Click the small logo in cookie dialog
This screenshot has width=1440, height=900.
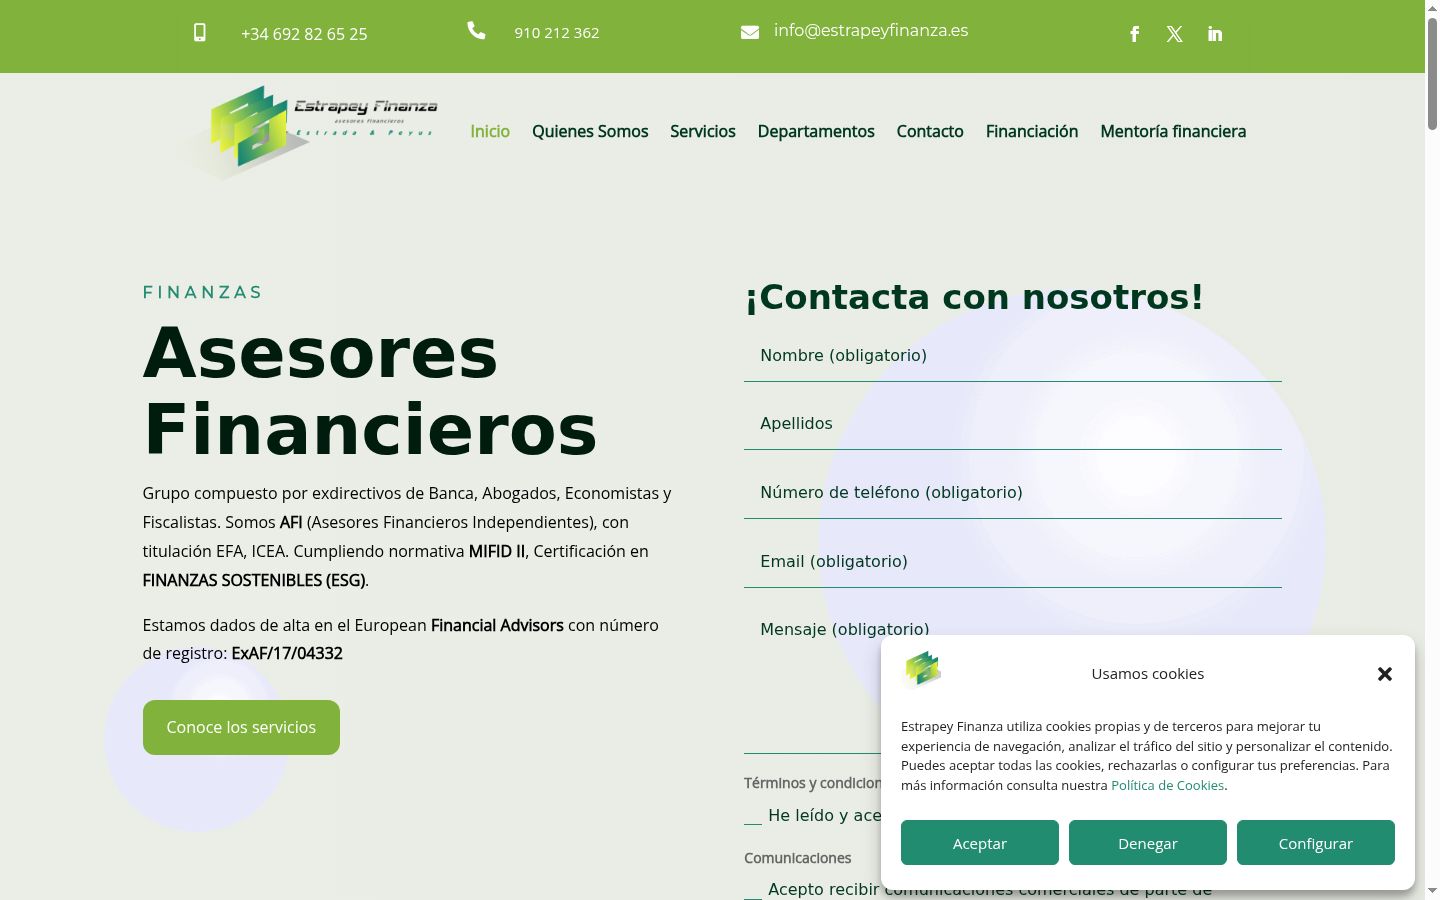tap(922, 669)
